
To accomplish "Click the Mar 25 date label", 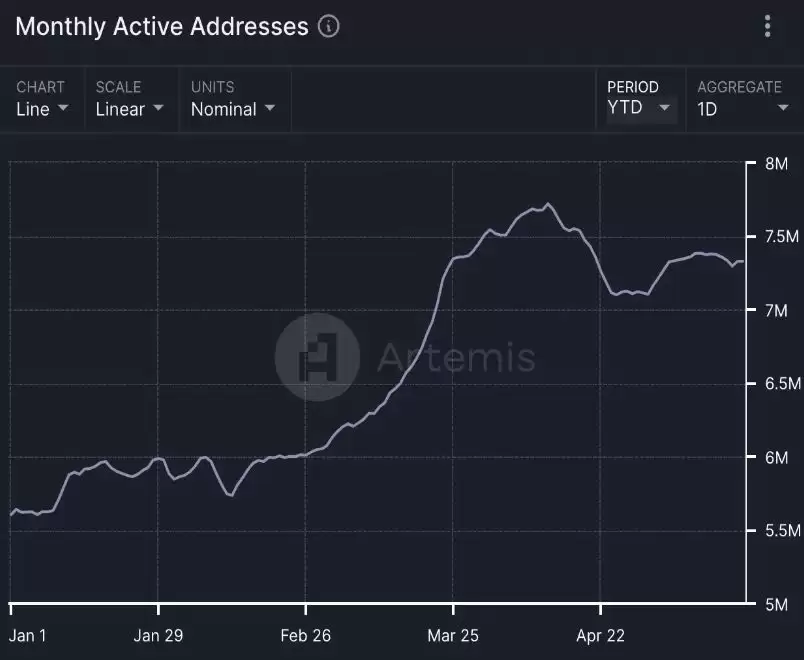I will click(454, 635).
